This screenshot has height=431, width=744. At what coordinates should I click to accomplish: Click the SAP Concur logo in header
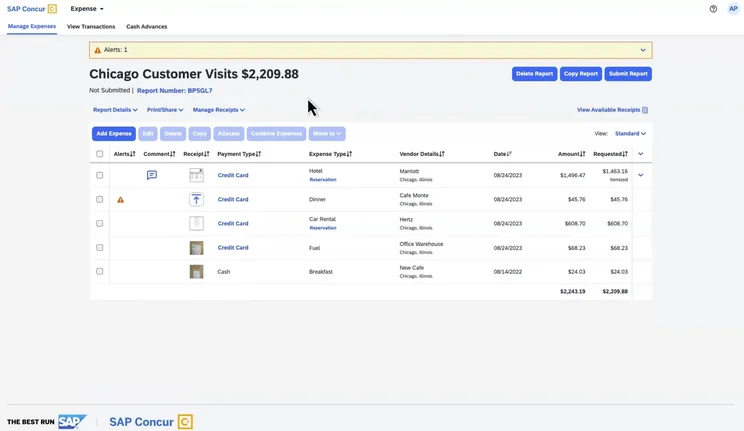(x=32, y=9)
